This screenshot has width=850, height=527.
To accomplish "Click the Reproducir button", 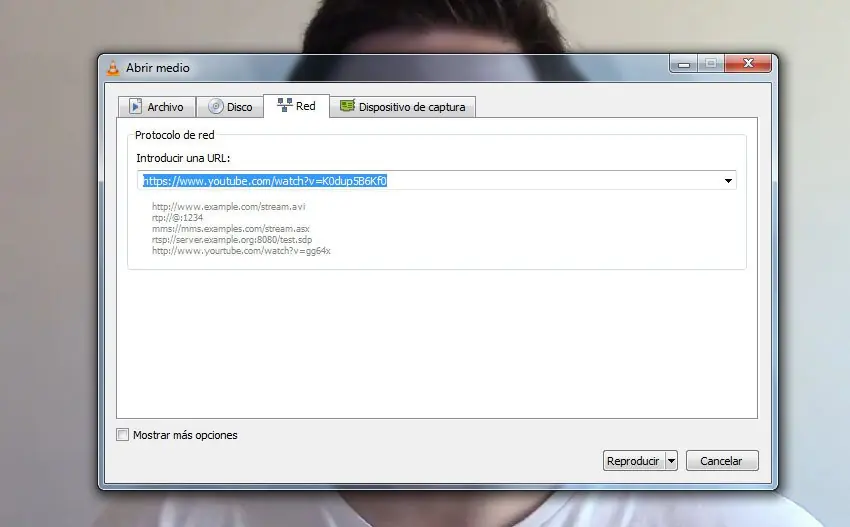I will coord(634,461).
